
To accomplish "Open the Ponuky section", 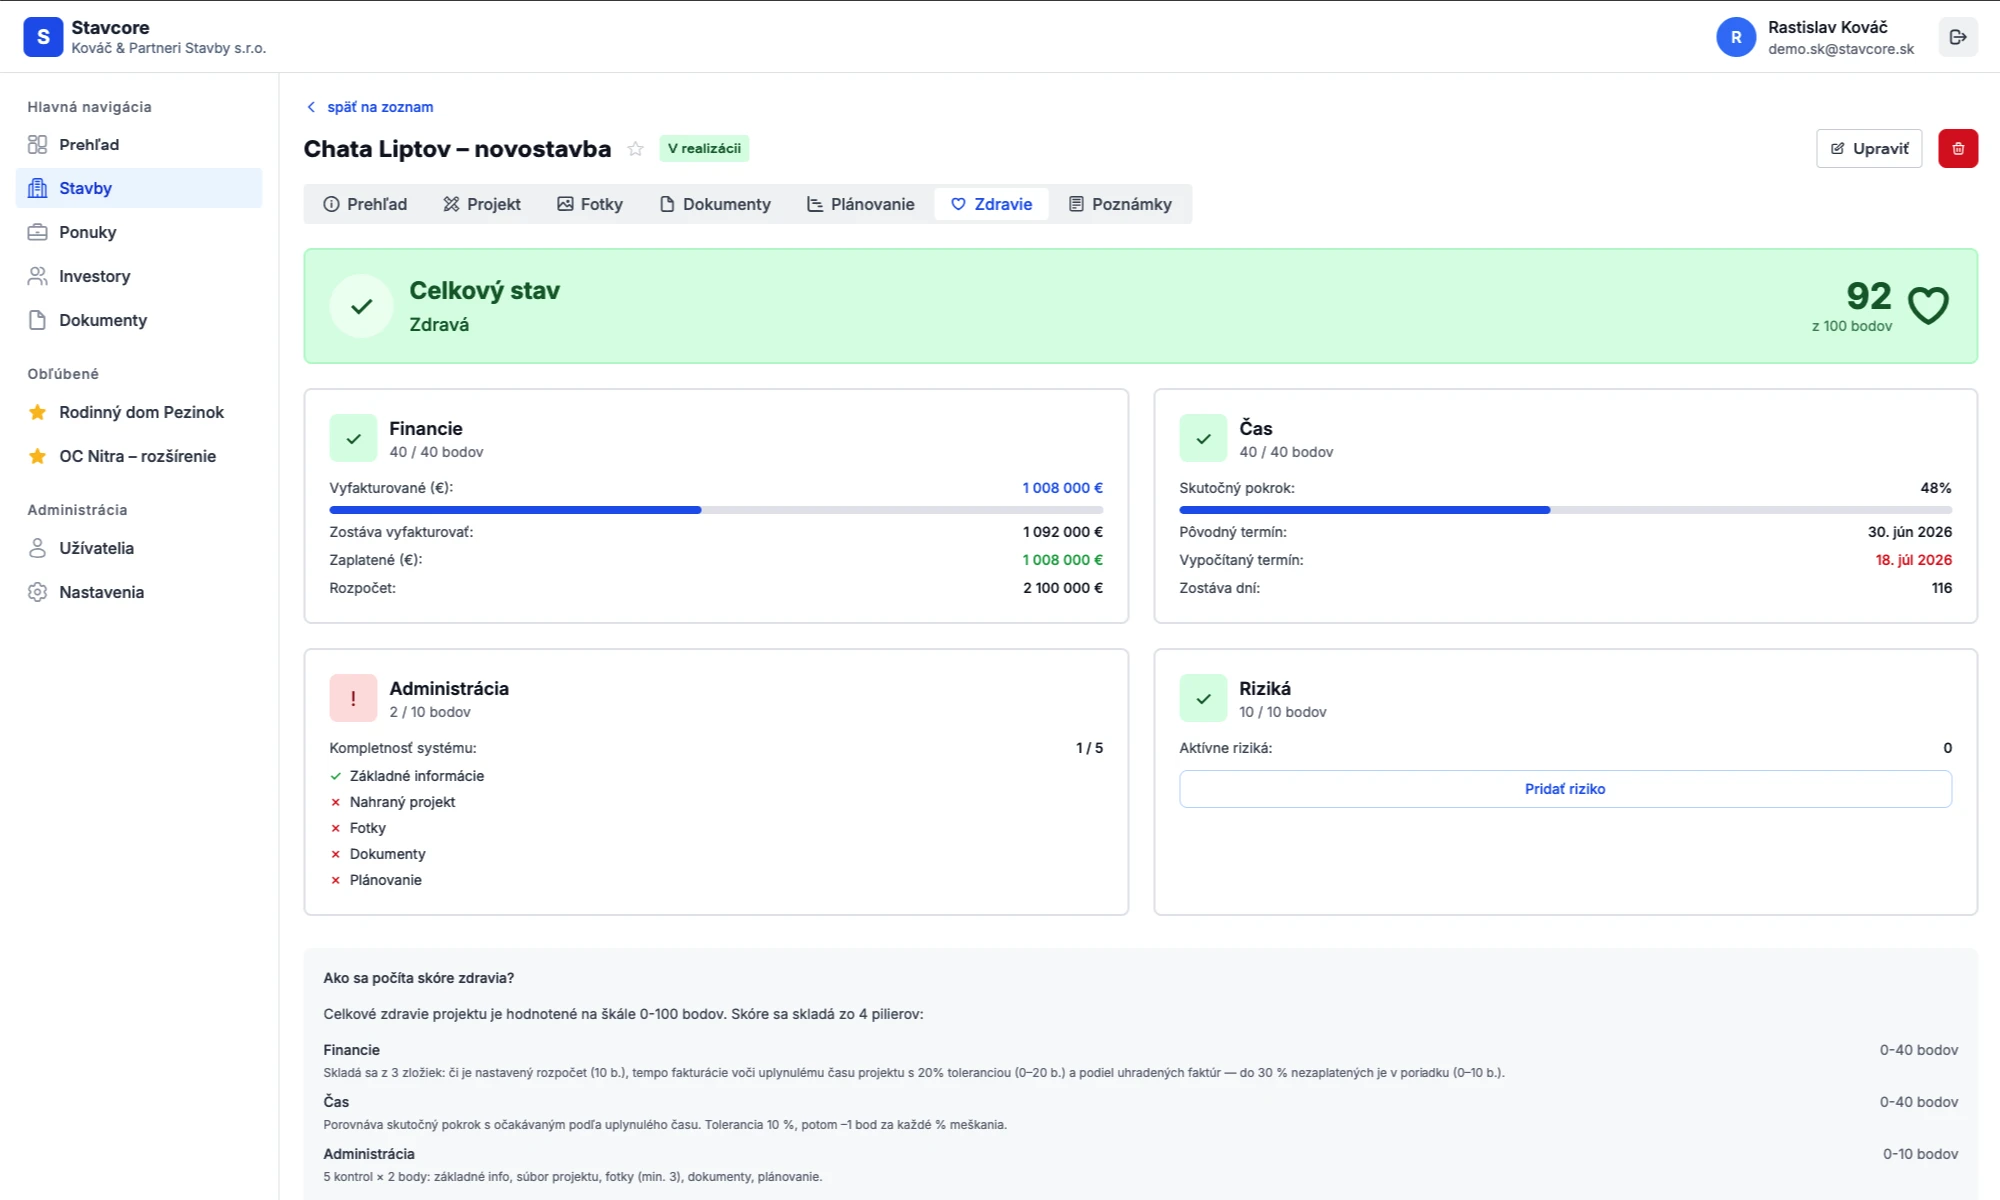I will click(x=85, y=232).
